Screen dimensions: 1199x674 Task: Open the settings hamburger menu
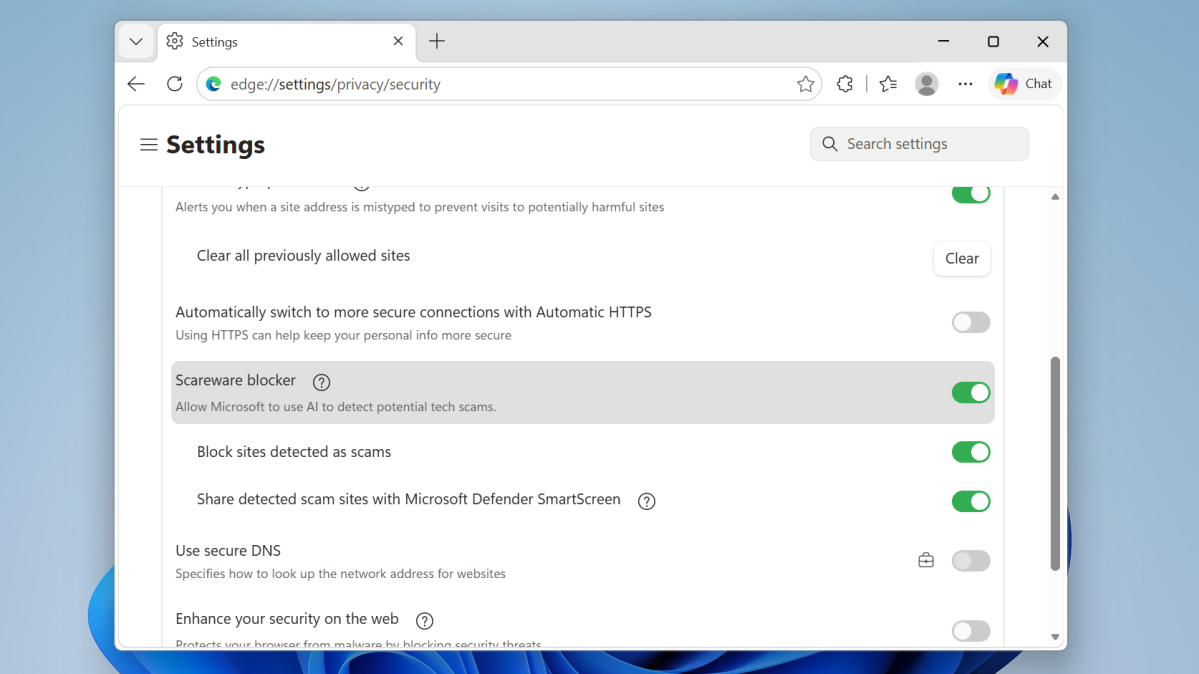148,145
